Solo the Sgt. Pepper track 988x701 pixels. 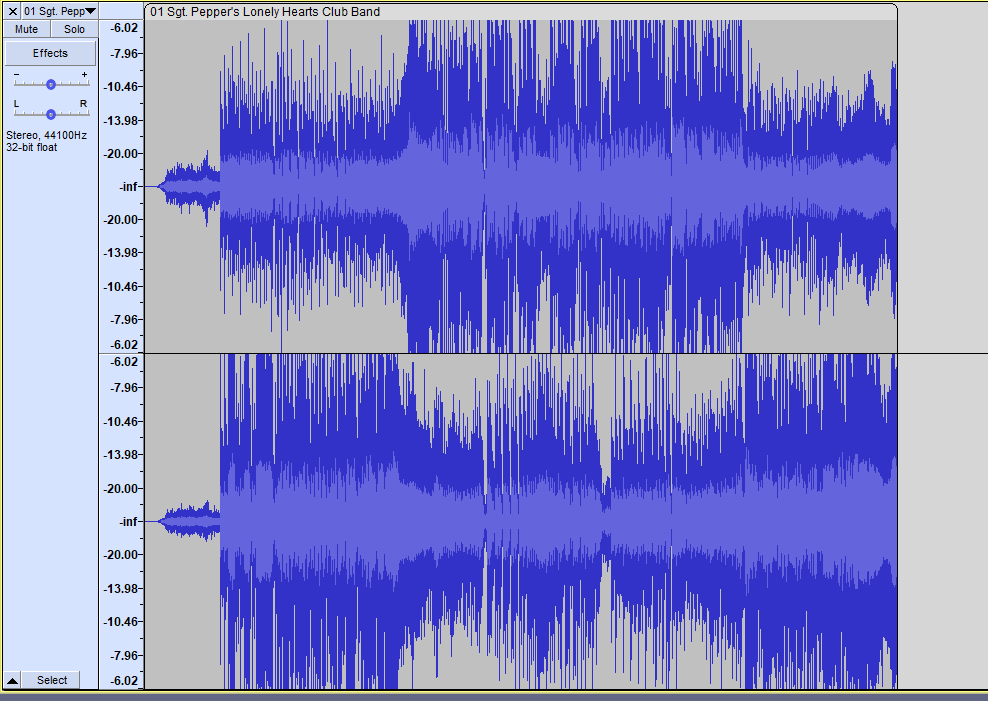pyautogui.click(x=73, y=29)
